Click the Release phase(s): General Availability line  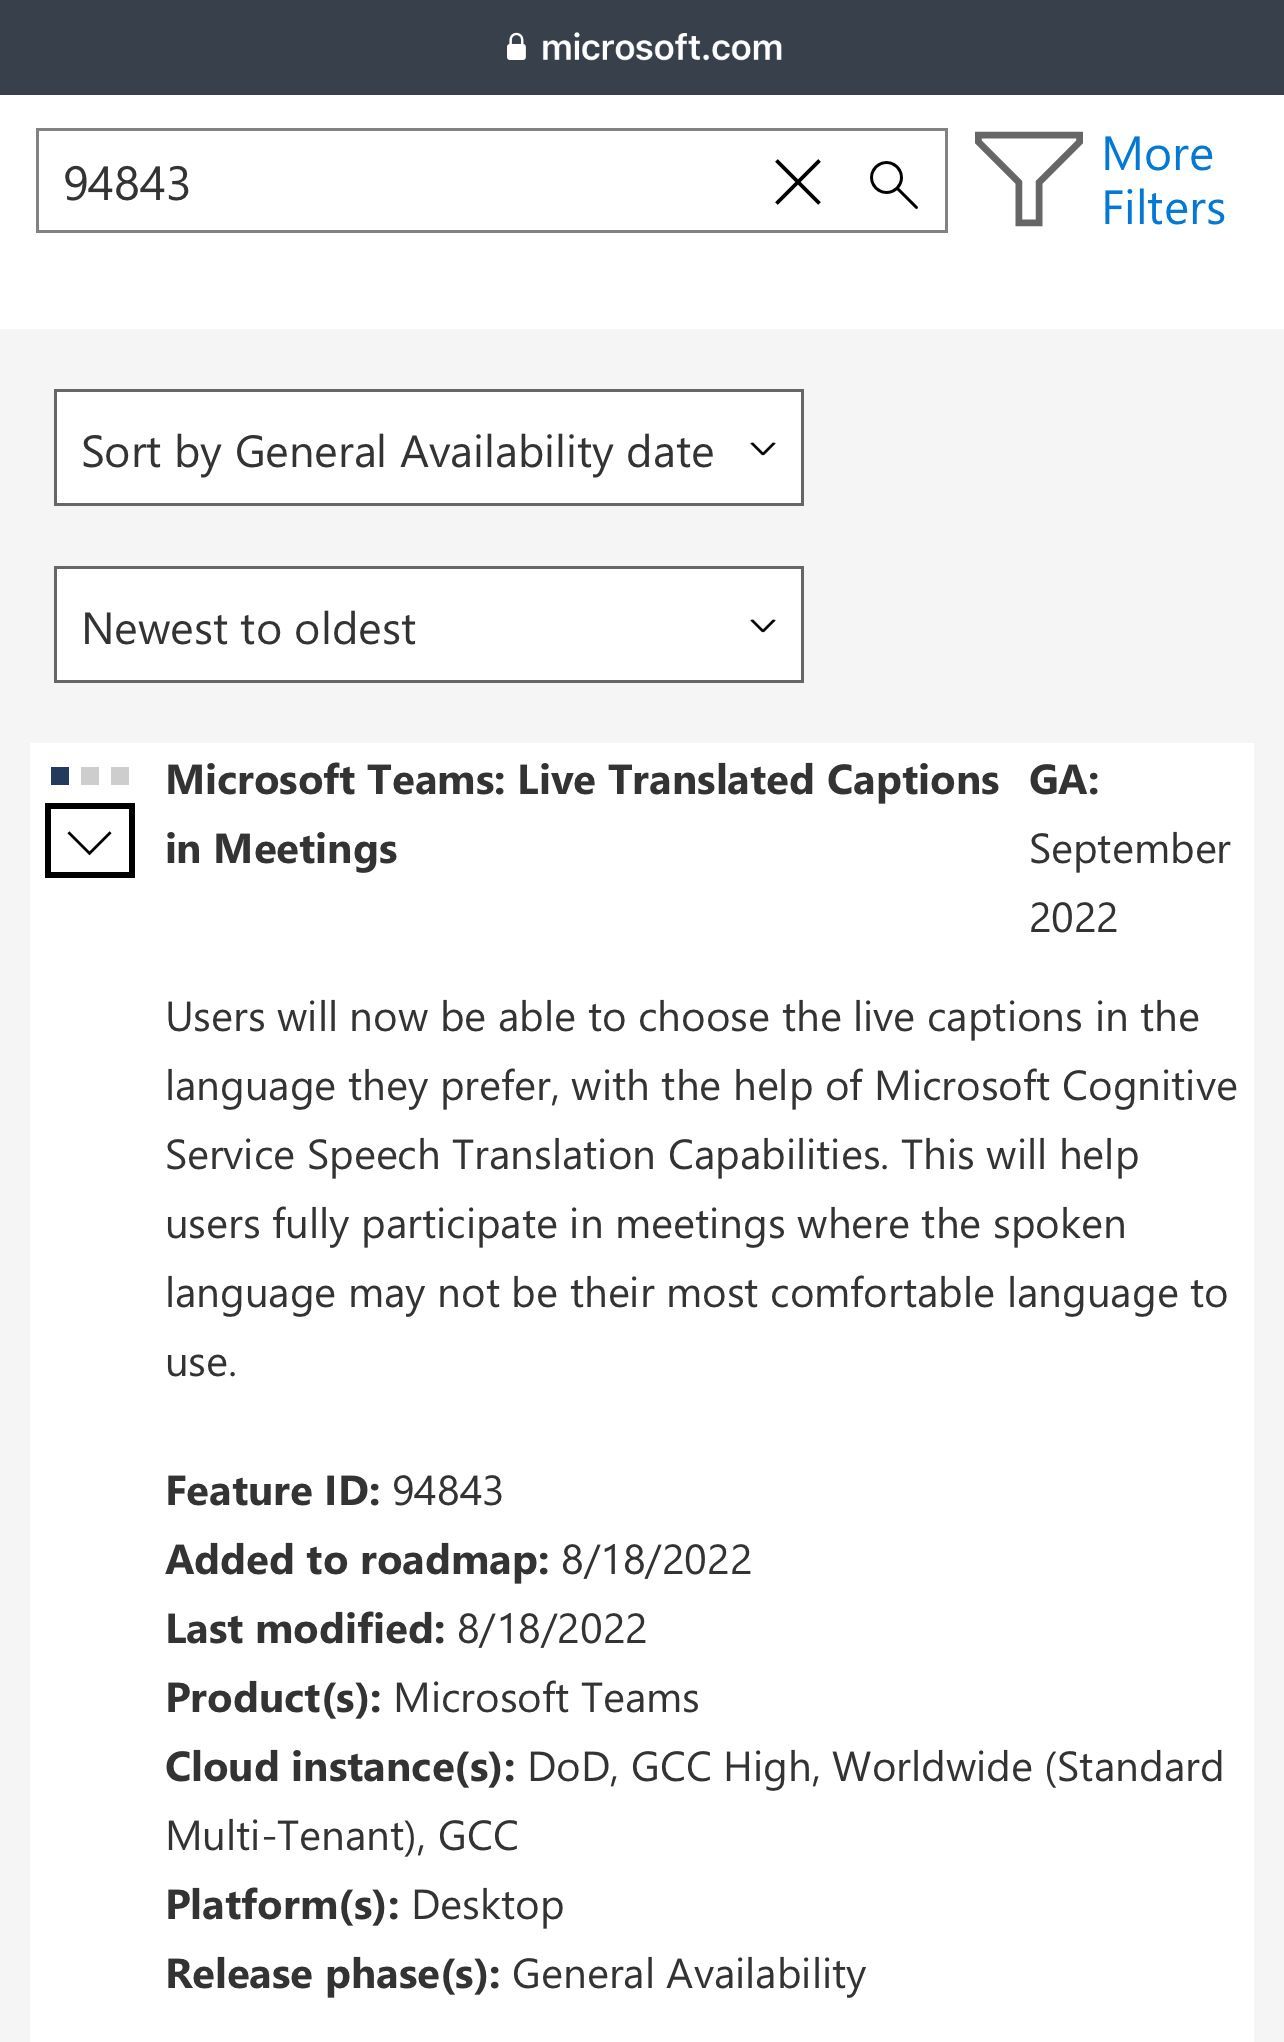(x=515, y=1974)
